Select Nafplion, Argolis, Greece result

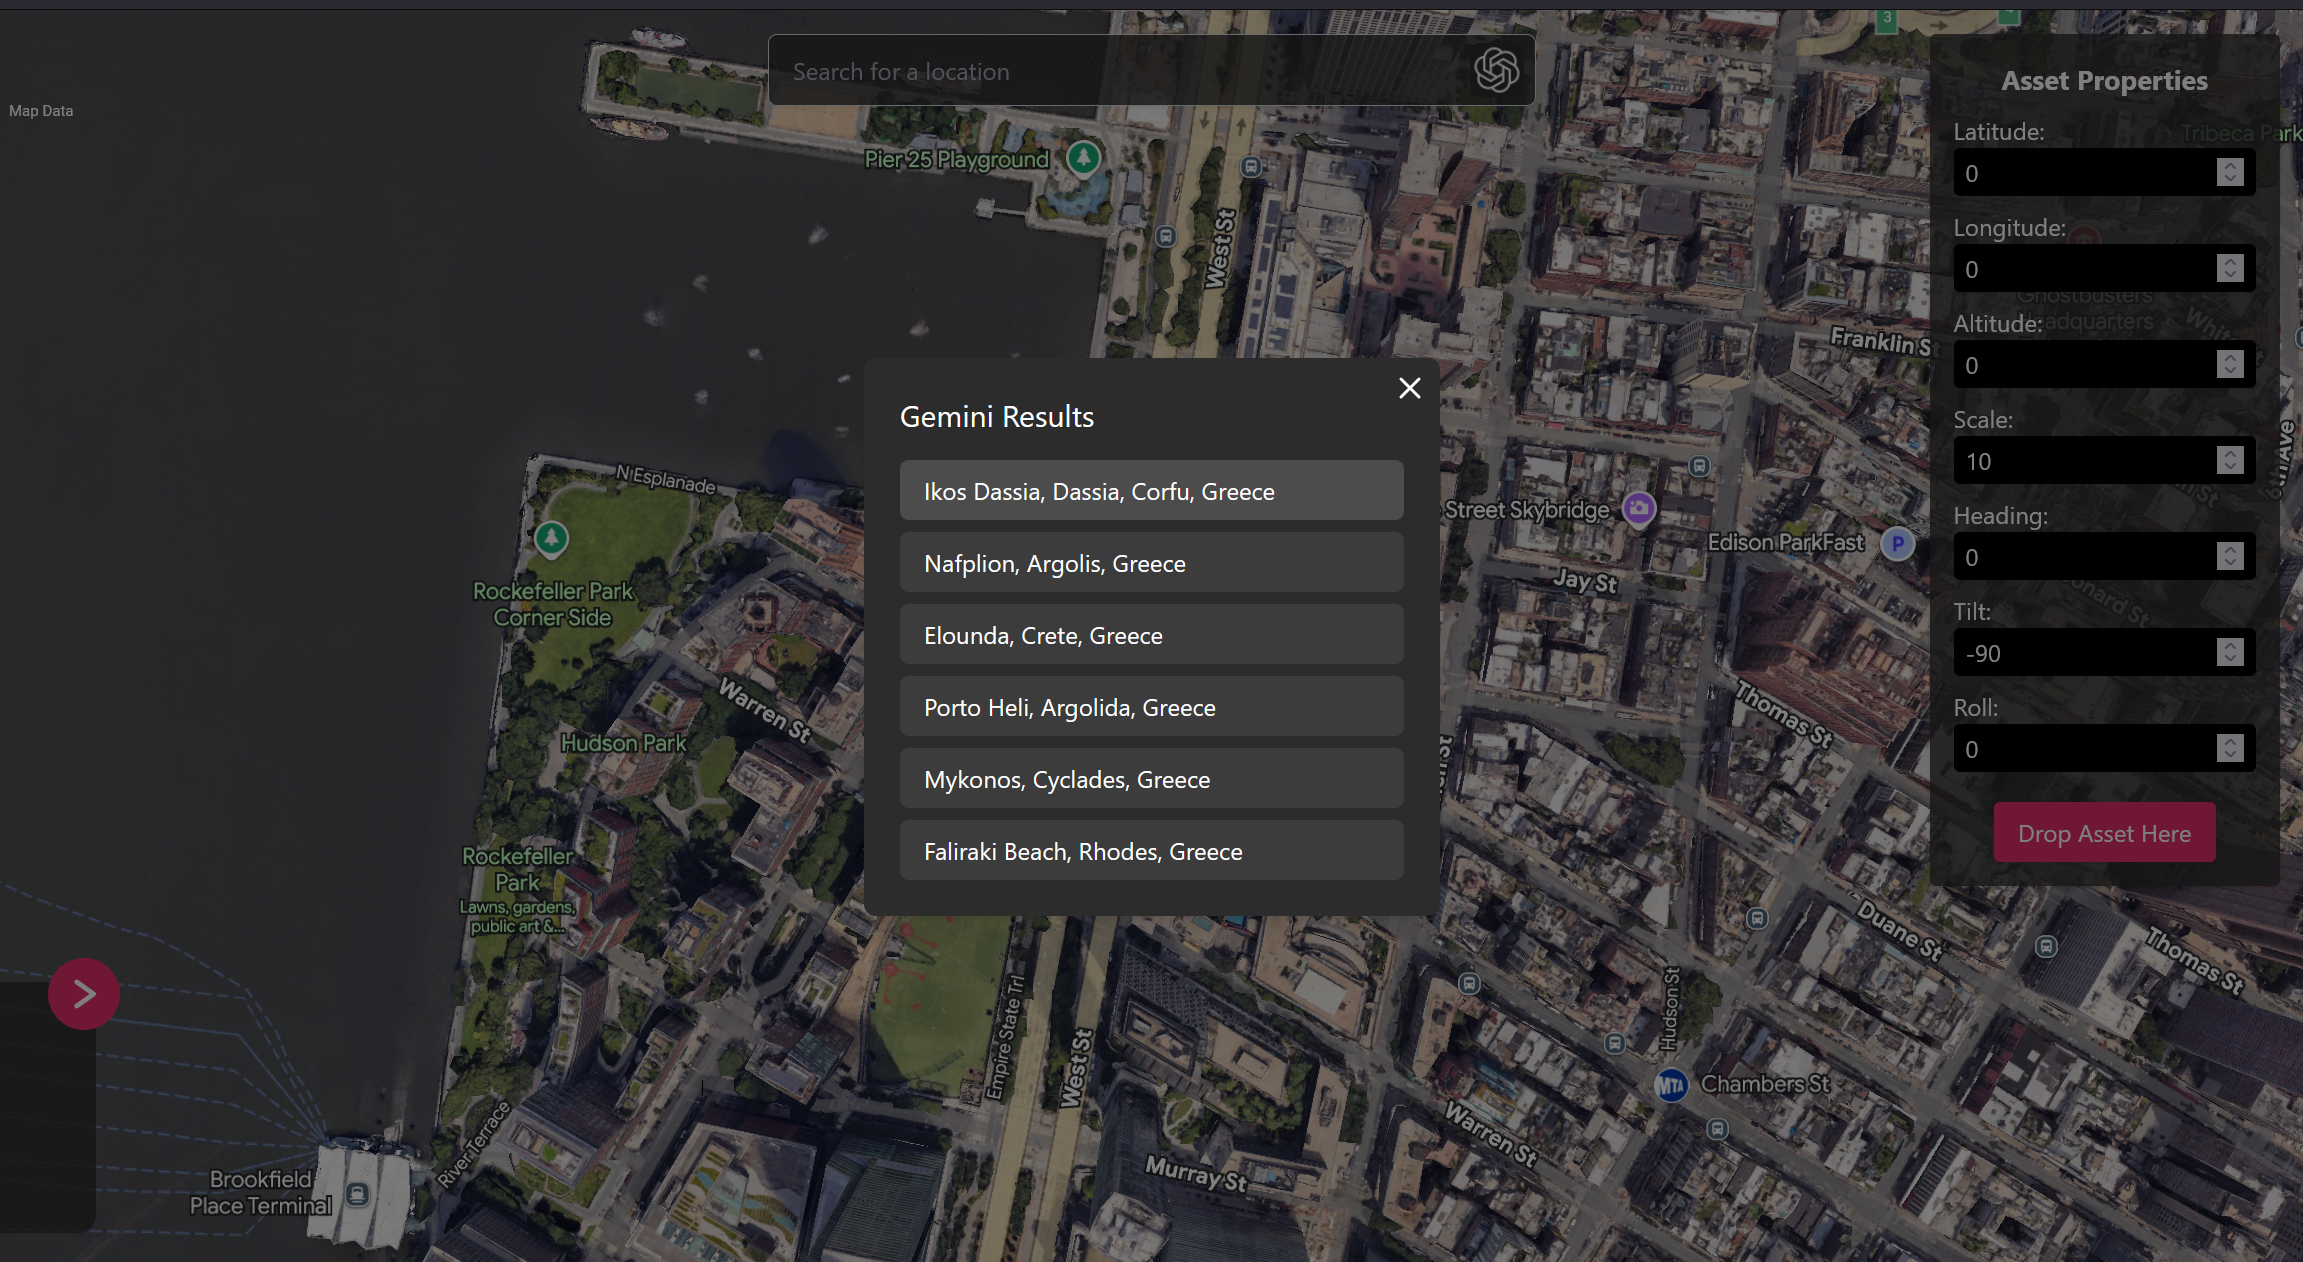[x=1151, y=563]
